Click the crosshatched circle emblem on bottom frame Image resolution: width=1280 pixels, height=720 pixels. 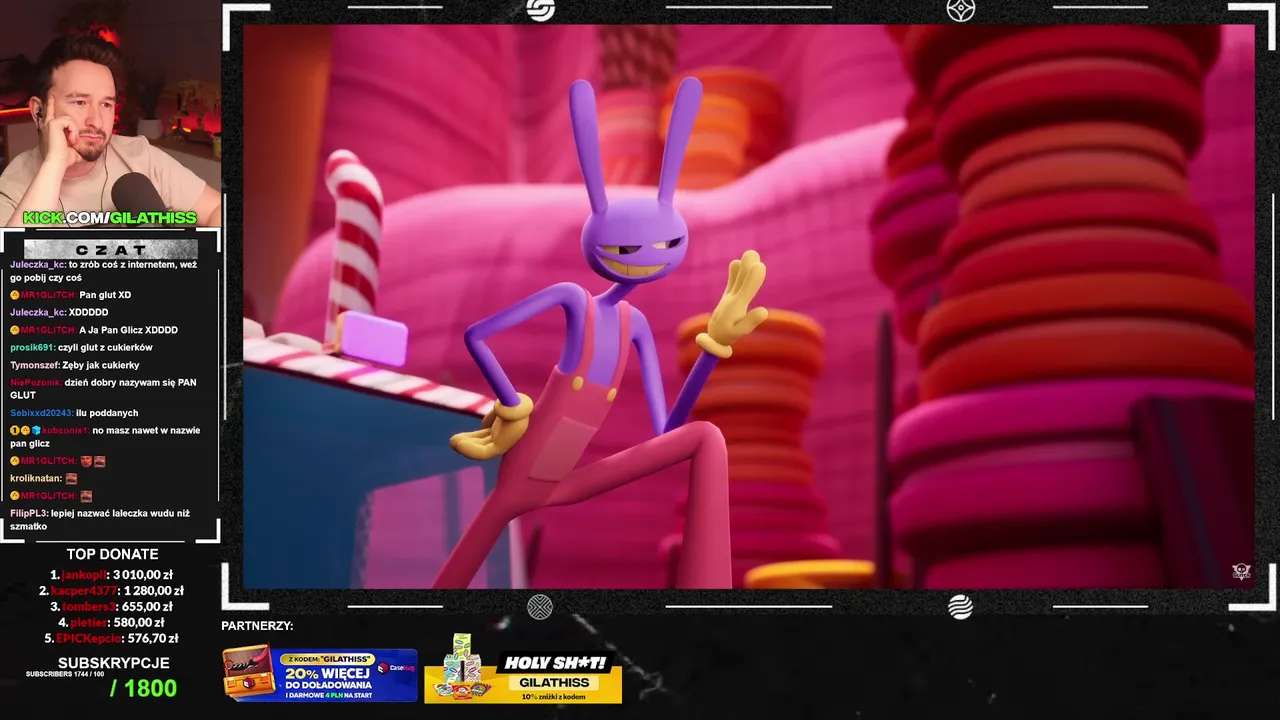tap(540, 607)
